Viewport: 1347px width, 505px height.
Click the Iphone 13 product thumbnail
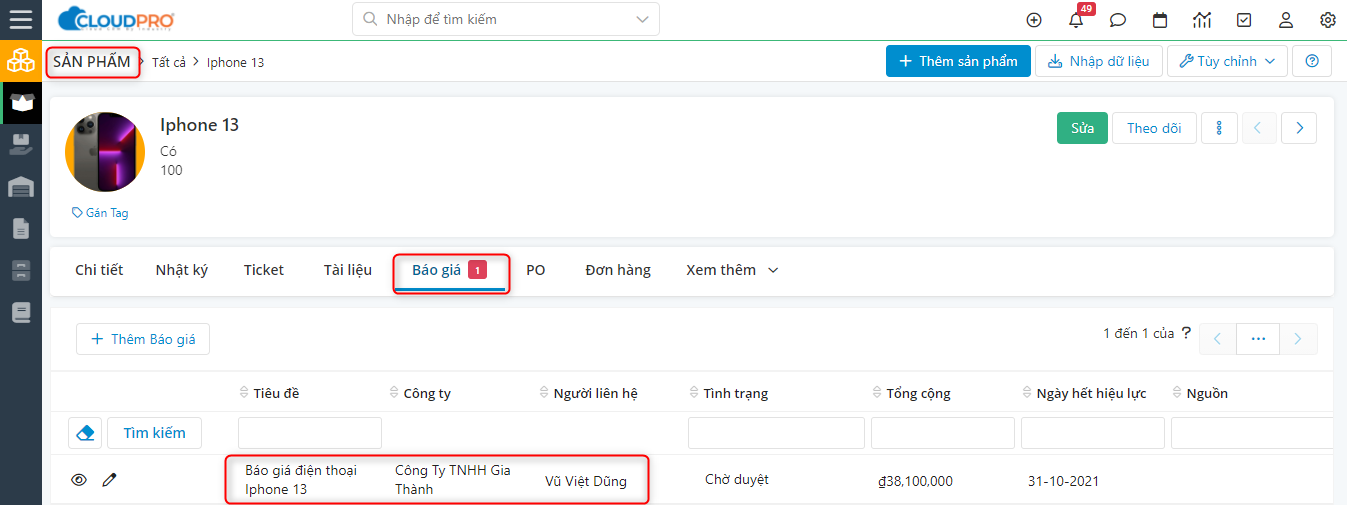pyautogui.click(x=105, y=152)
